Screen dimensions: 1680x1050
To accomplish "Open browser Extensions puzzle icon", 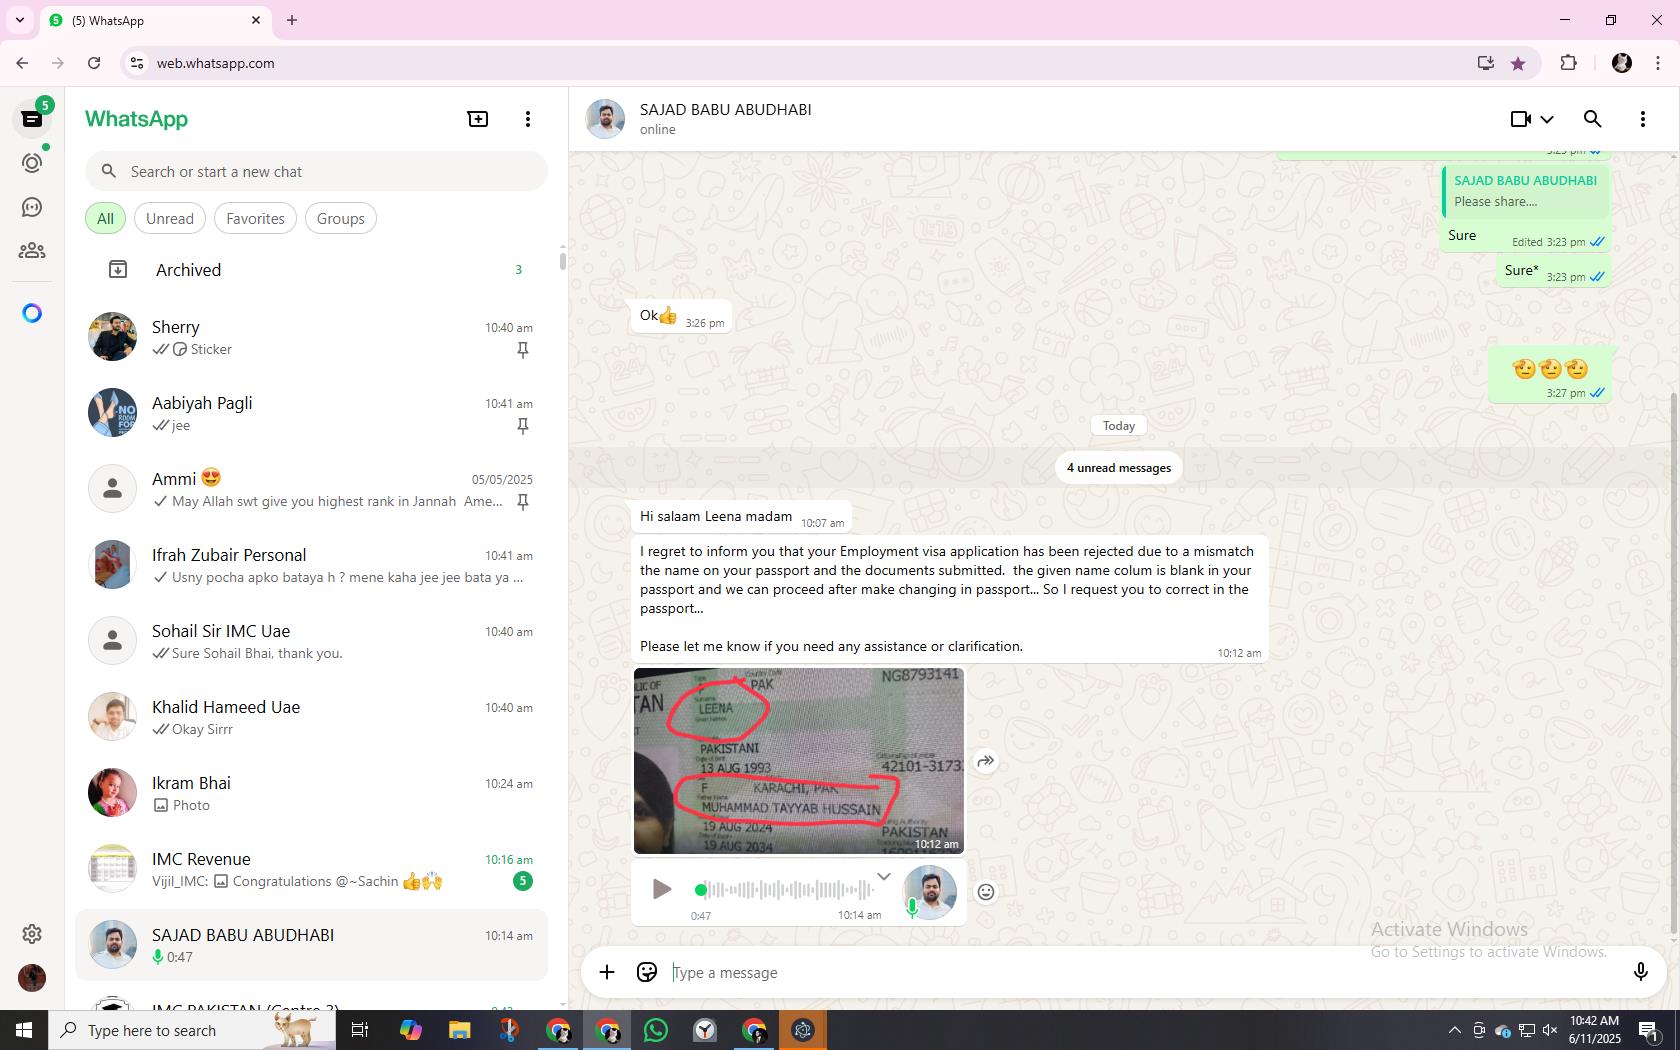I will [x=1568, y=63].
